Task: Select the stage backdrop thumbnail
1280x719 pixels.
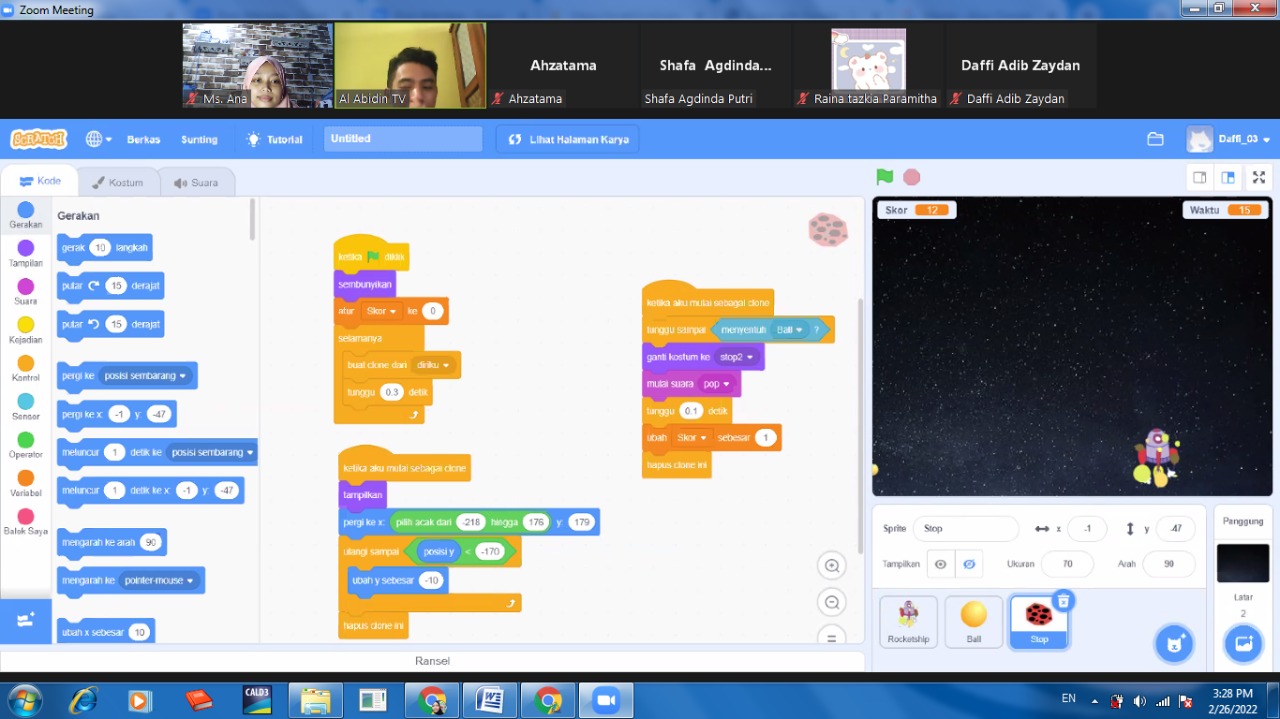Action: pyautogui.click(x=1243, y=563)
